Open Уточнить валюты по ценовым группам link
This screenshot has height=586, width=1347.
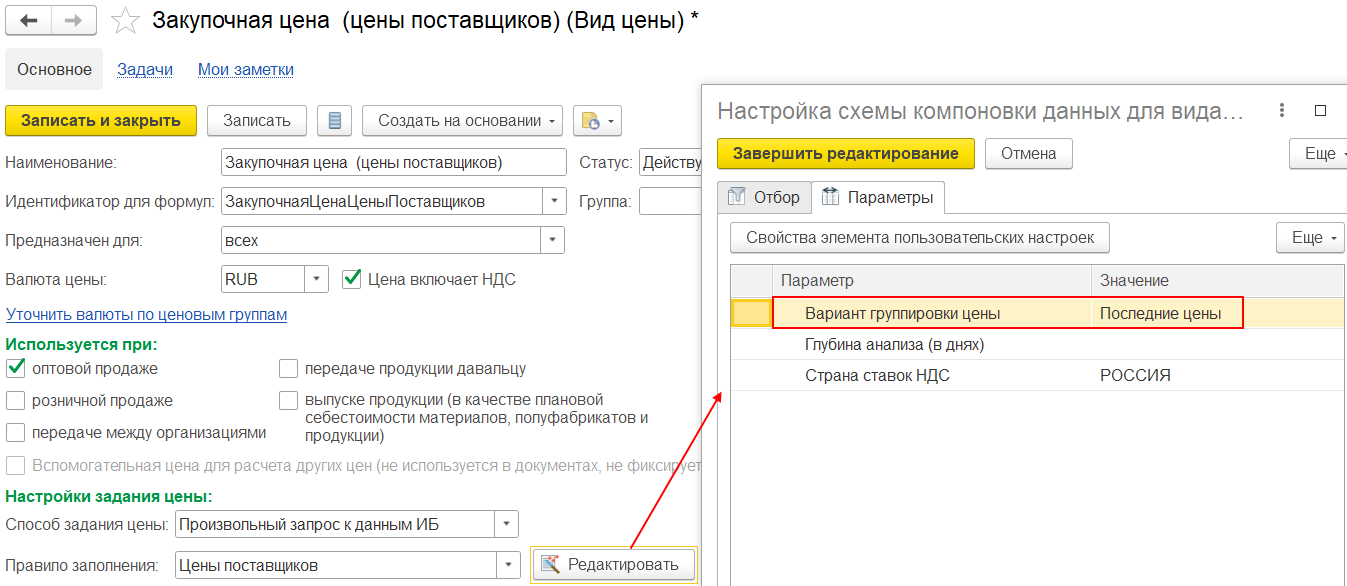click(x=146, y=315)
